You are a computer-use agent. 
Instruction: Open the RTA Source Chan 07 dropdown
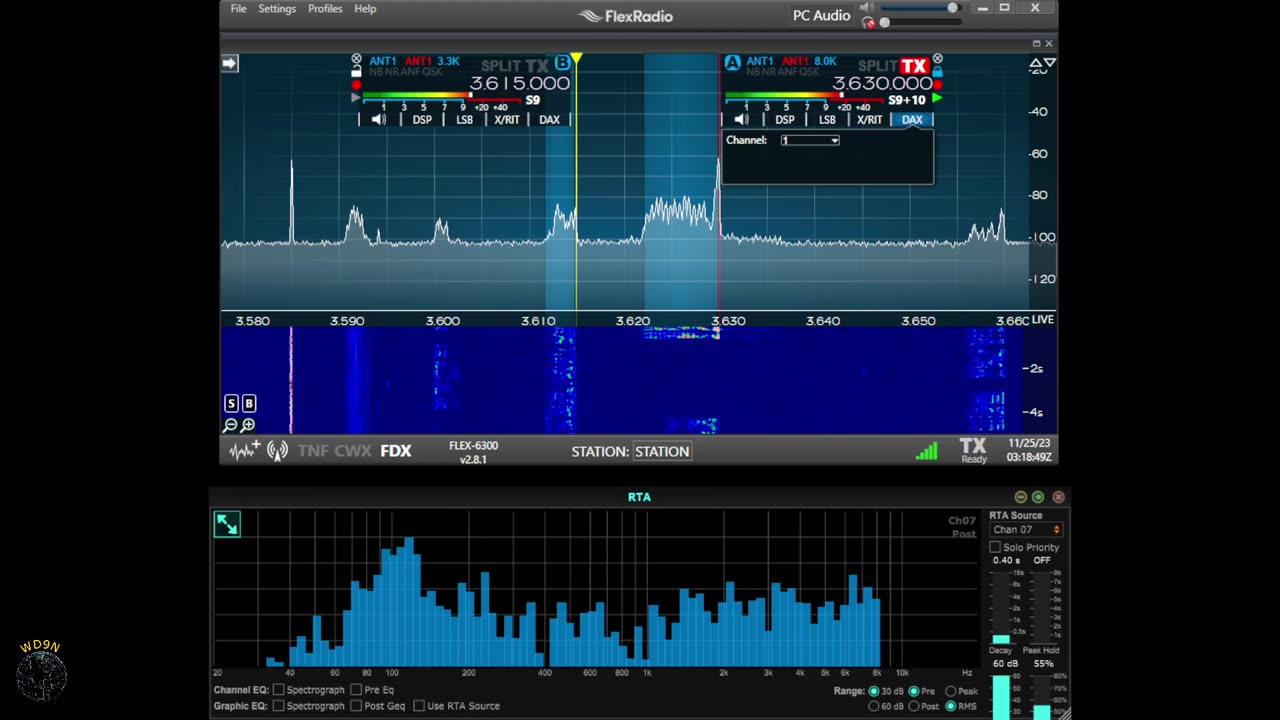pos(1026,530)
